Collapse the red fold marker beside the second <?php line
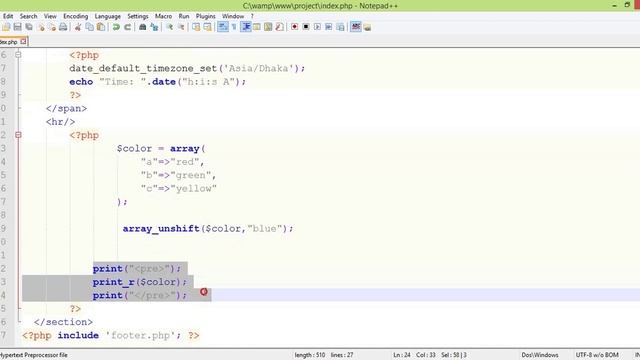640x360 pixels. coord(18,135)
